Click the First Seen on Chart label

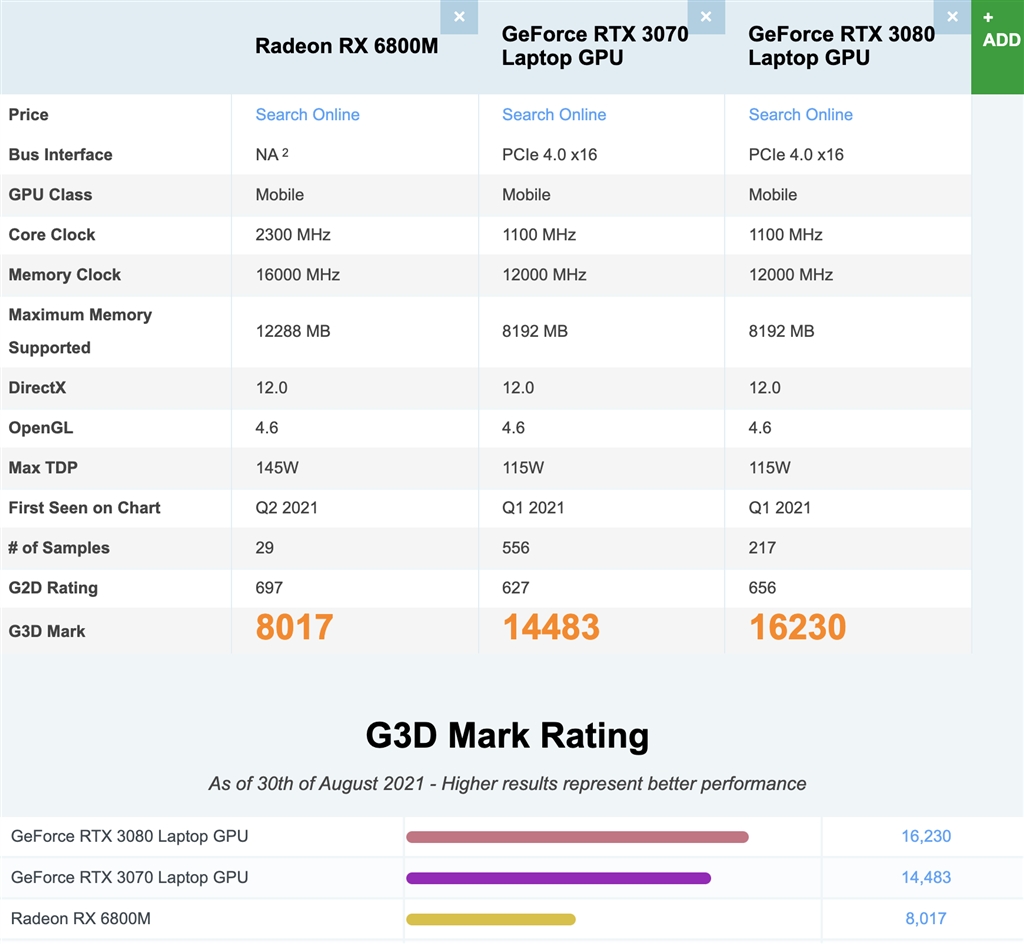84,508
